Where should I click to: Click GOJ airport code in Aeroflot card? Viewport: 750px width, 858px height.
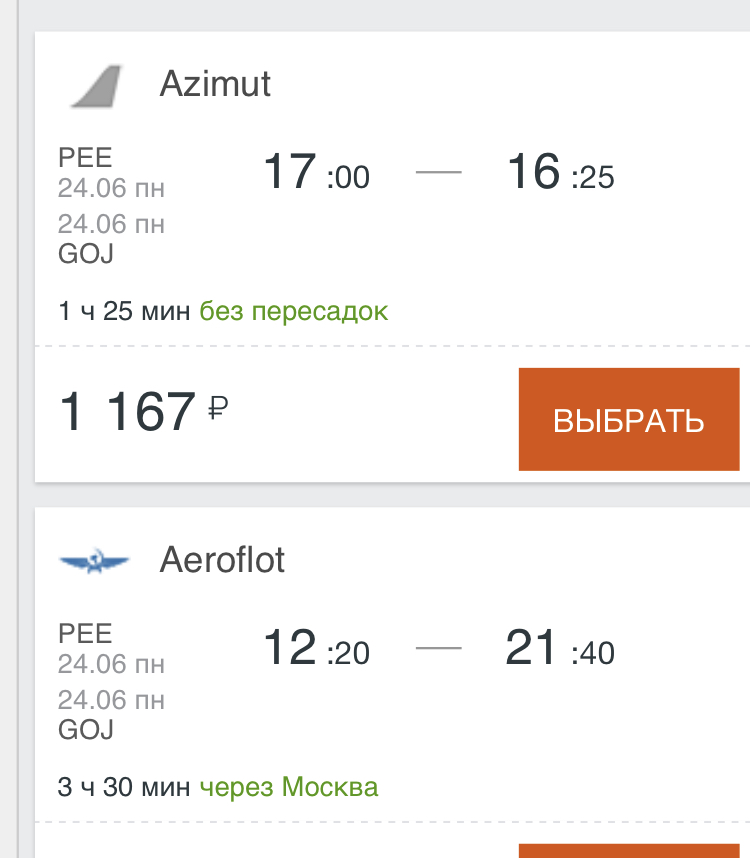pos(85,730)
